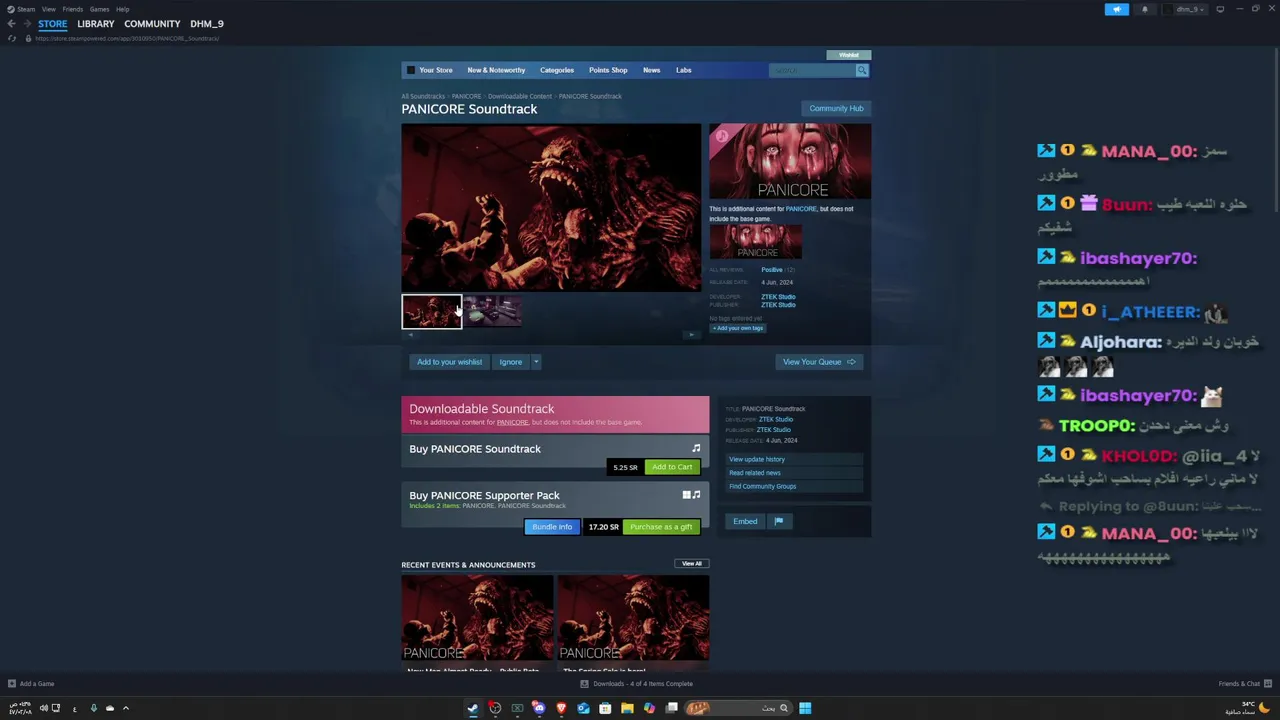This screenshot has height=720, width=1280.
Task: Click the soundtrack music note icon
Action: (x=696, y=448)
